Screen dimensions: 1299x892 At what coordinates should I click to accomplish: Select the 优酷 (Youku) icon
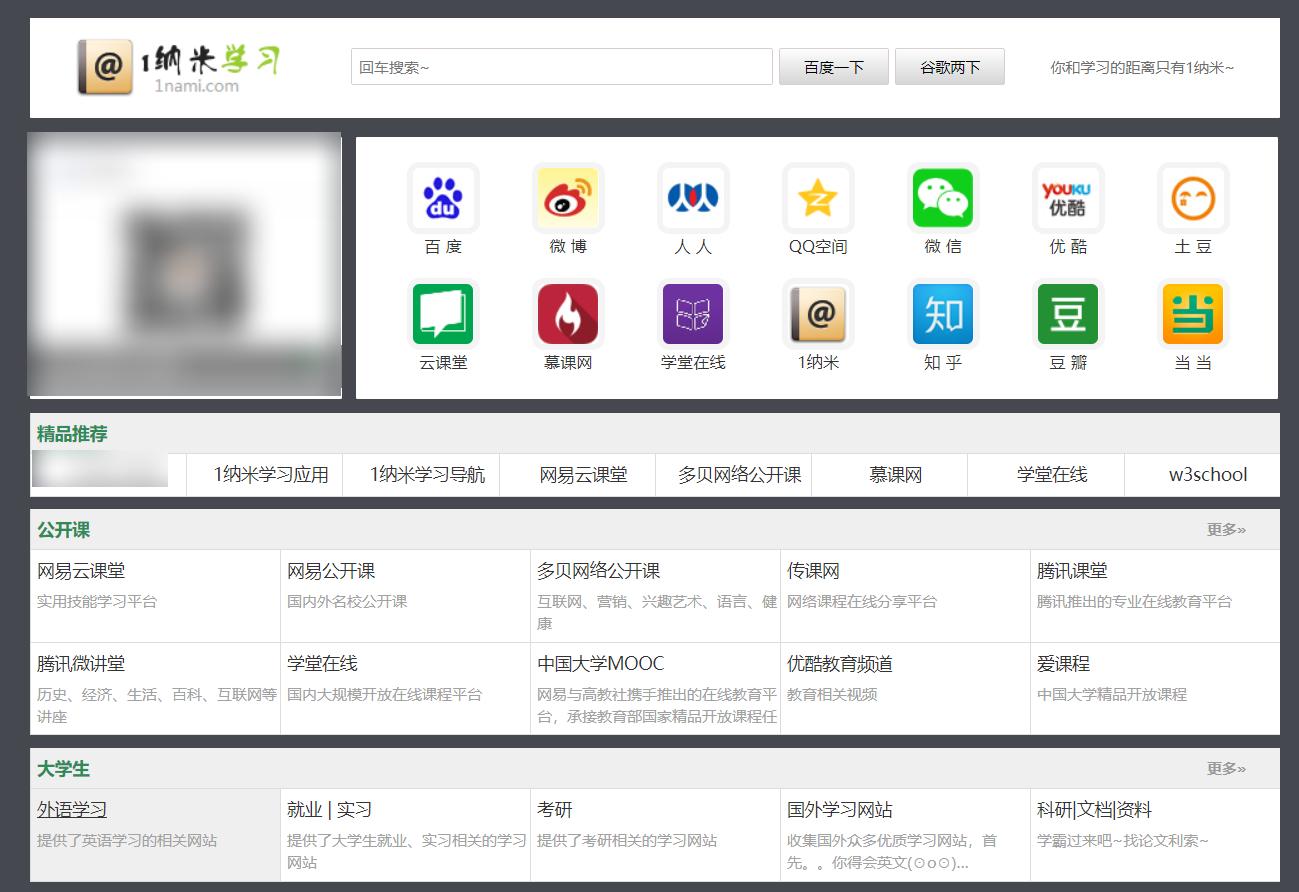coord(1068,198)
